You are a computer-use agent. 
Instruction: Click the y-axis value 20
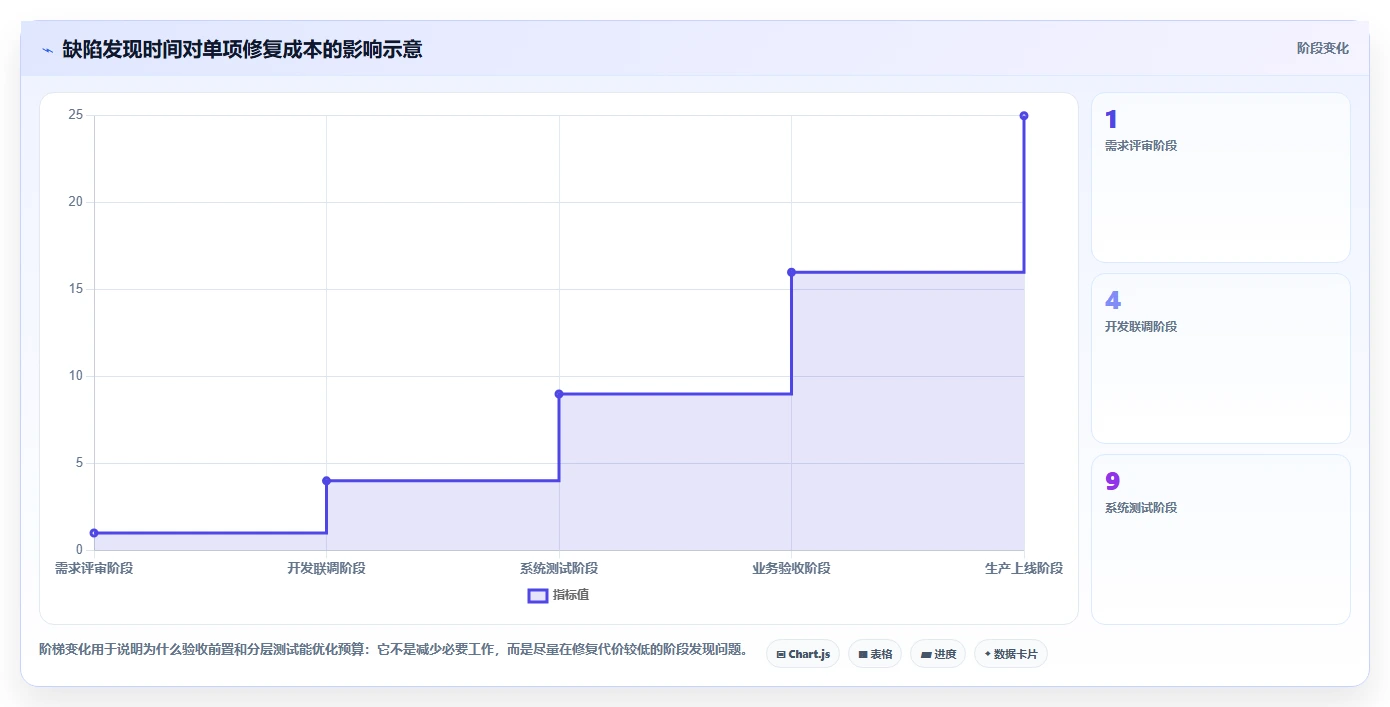pyautogui.click(x=75, y=202)
